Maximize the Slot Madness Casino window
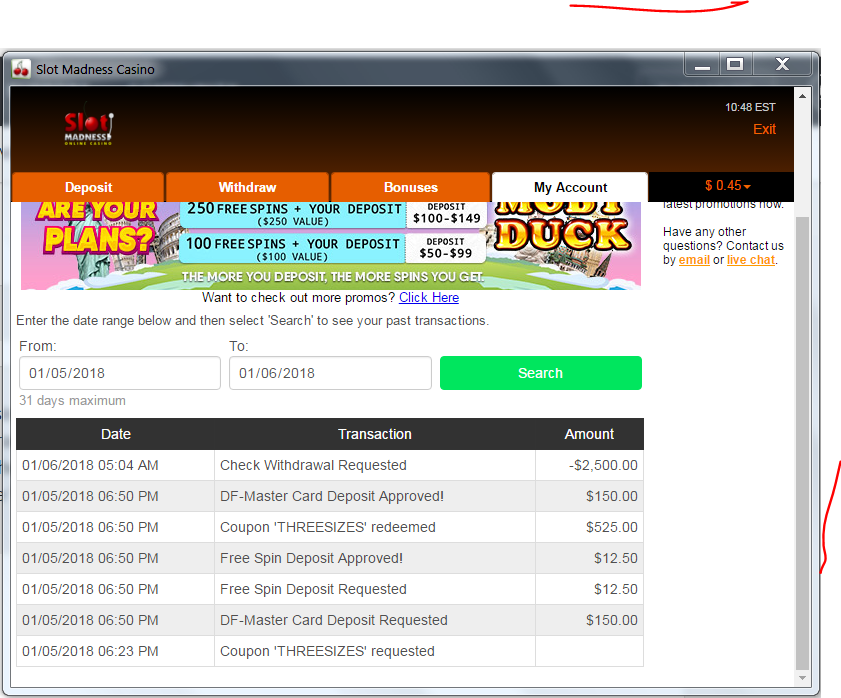Image resolution: width=841 pixels, height=698 pixels. point(735,64)
